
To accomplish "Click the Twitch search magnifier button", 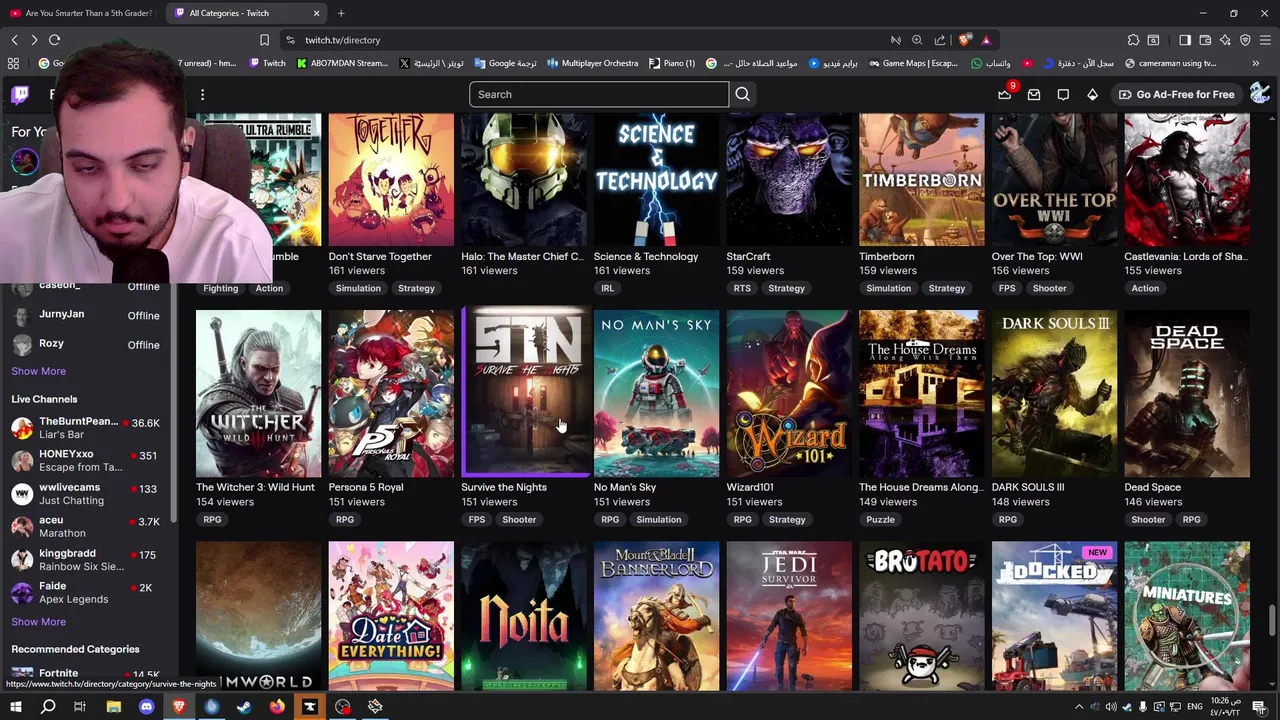I will (742, 94).
